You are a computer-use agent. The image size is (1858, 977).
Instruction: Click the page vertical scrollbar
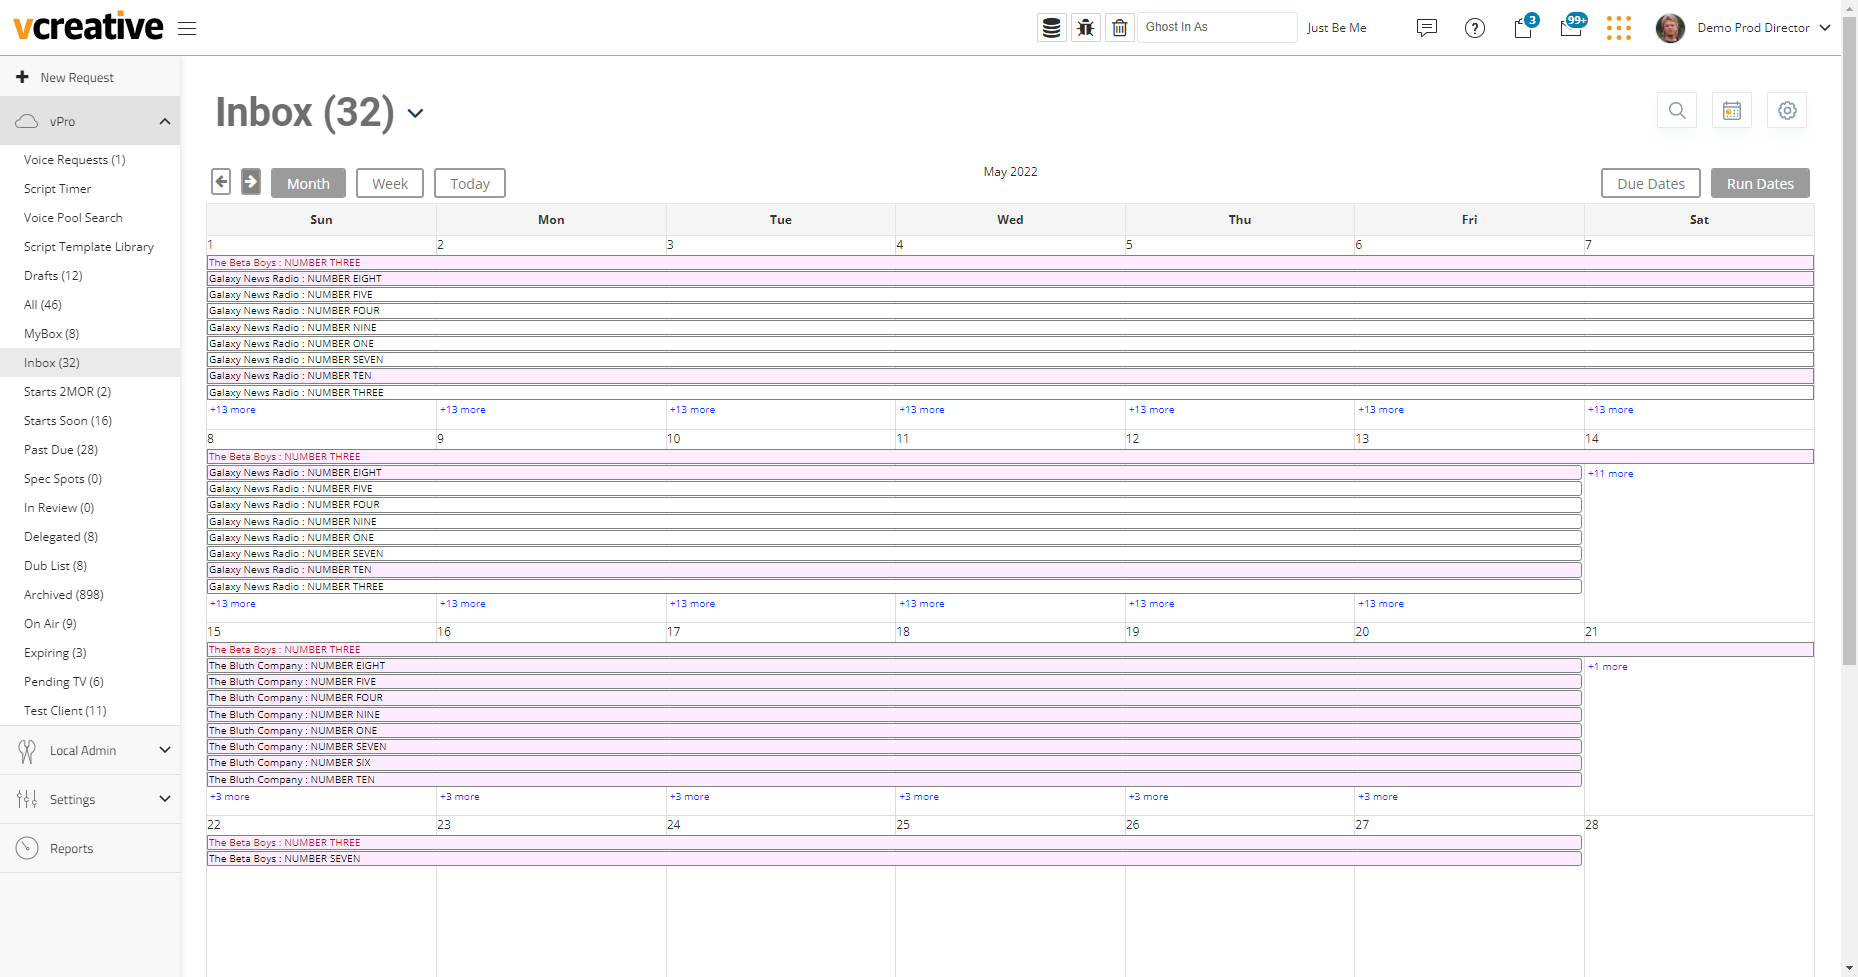1849,340
